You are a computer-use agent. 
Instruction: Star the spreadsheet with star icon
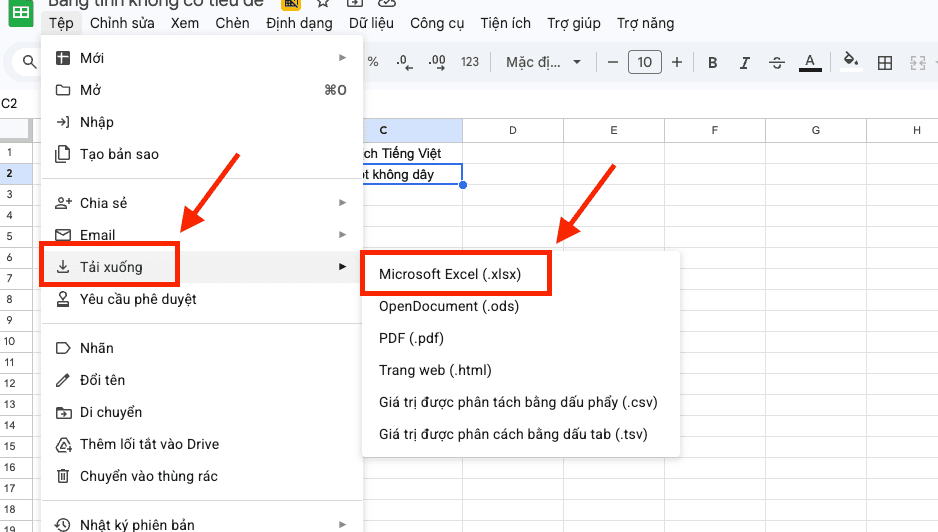tap(323, 3)
